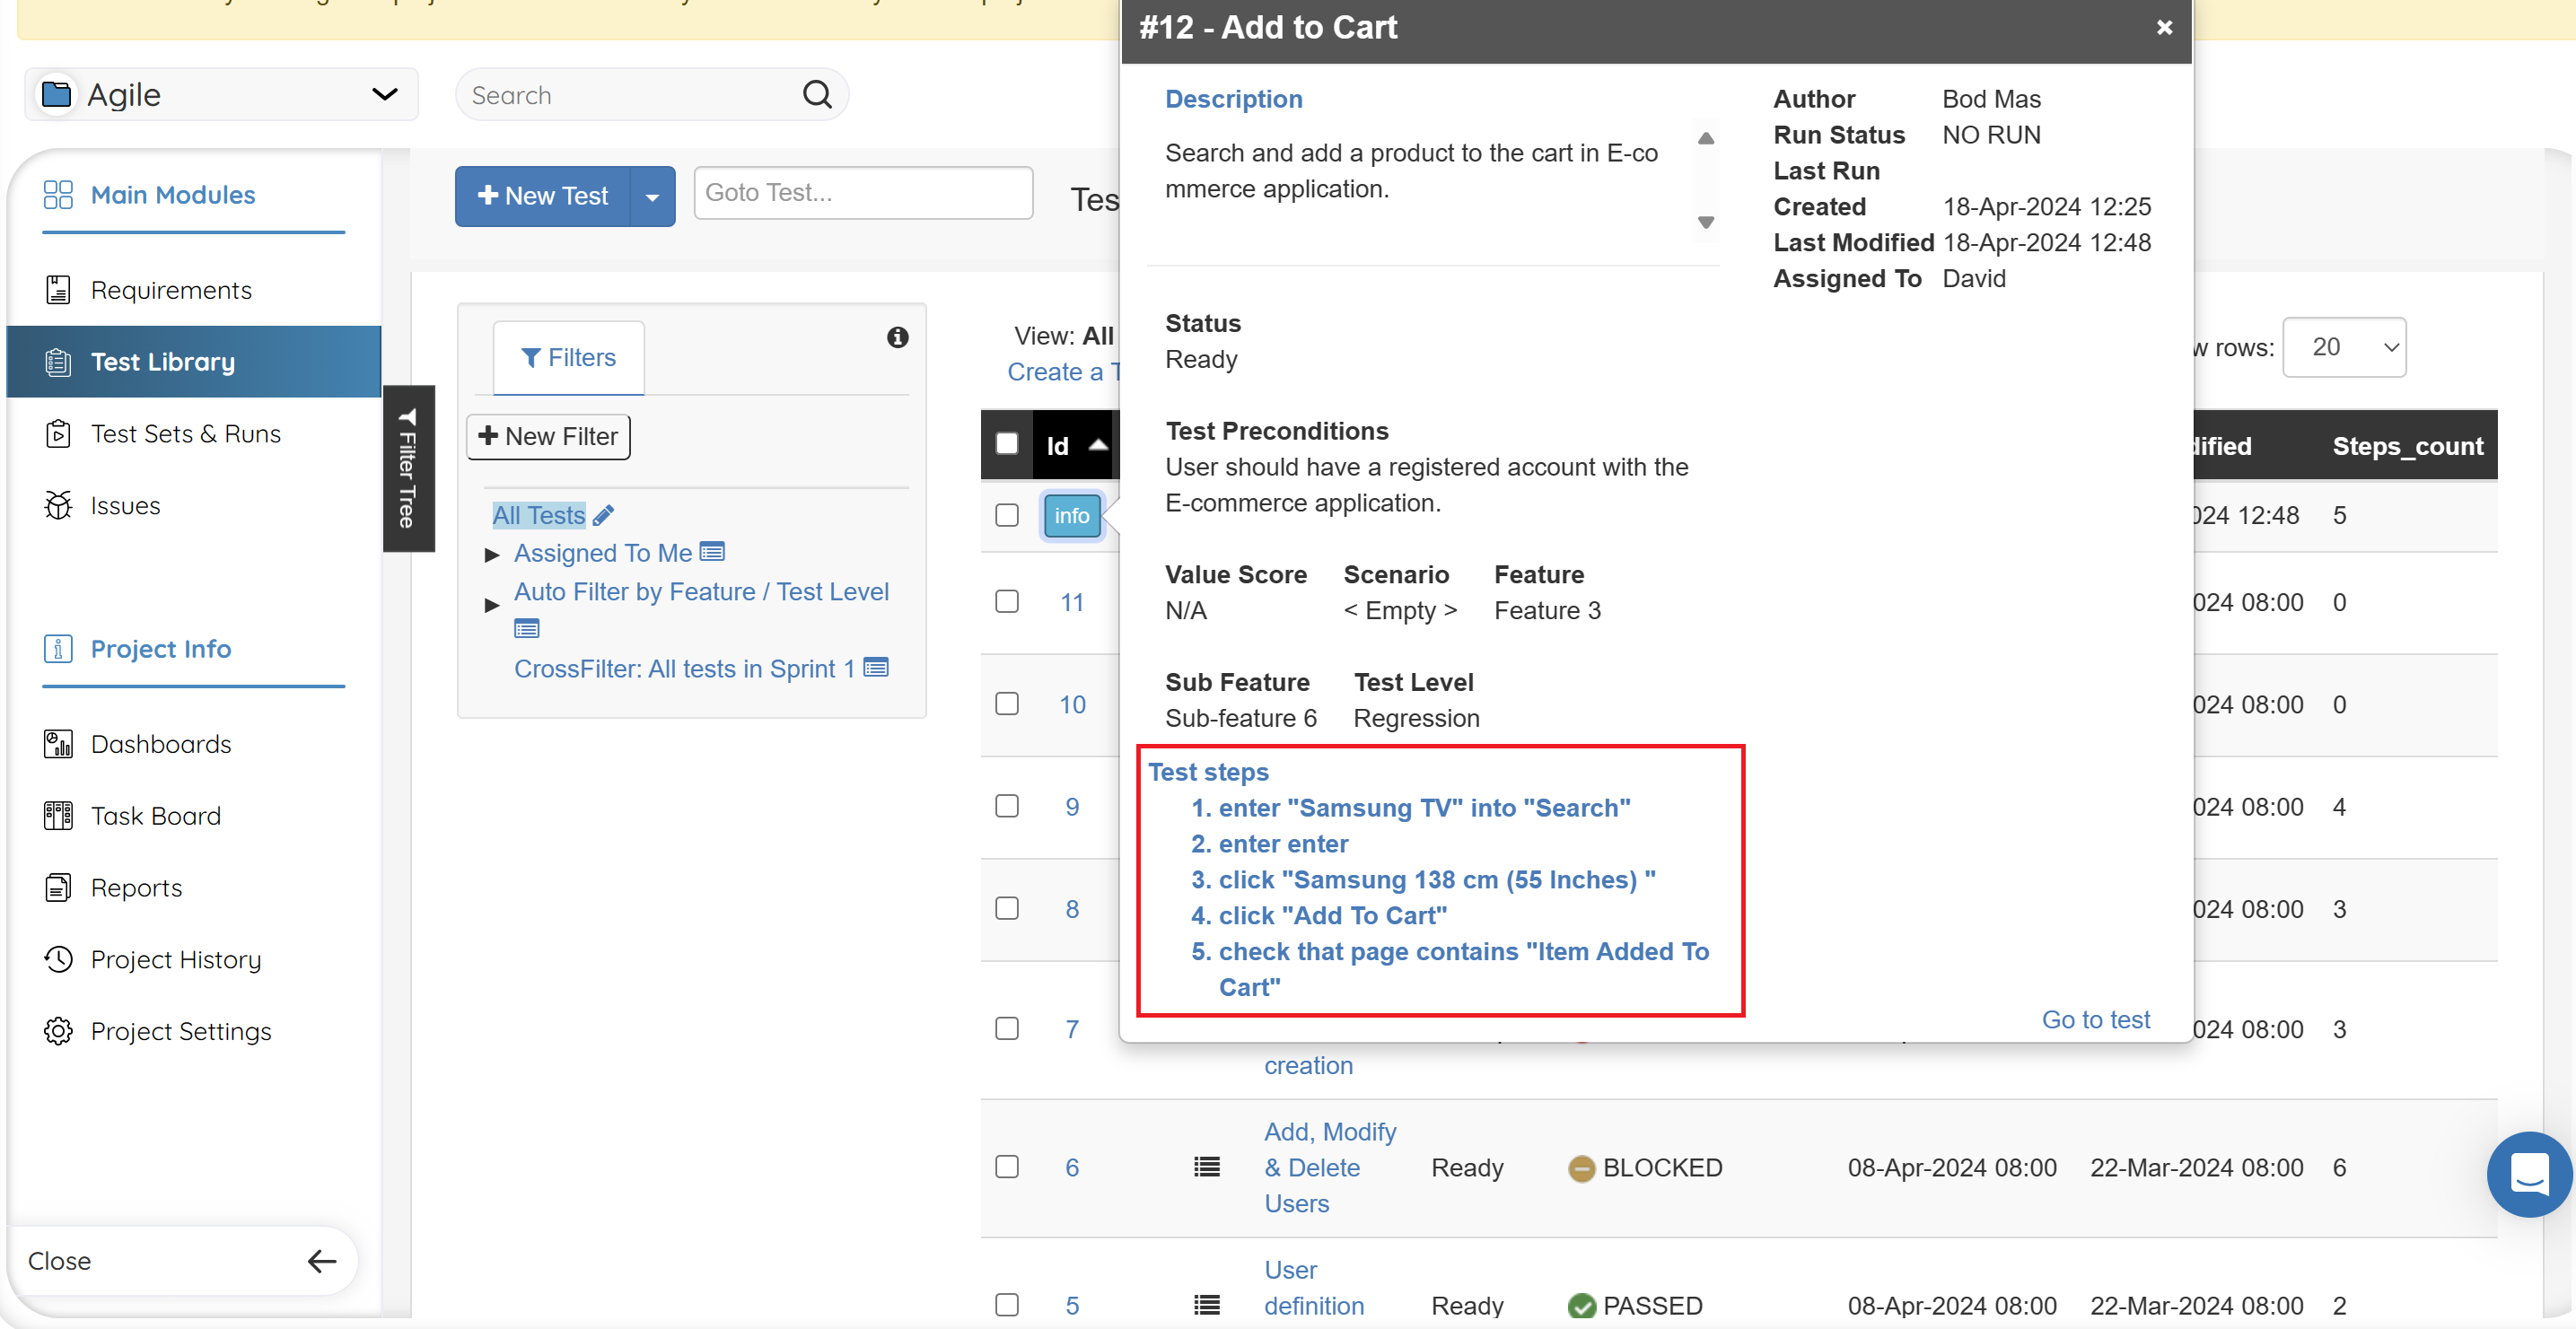Open the chat support bubble icon

click(x=2528, y=1174)
